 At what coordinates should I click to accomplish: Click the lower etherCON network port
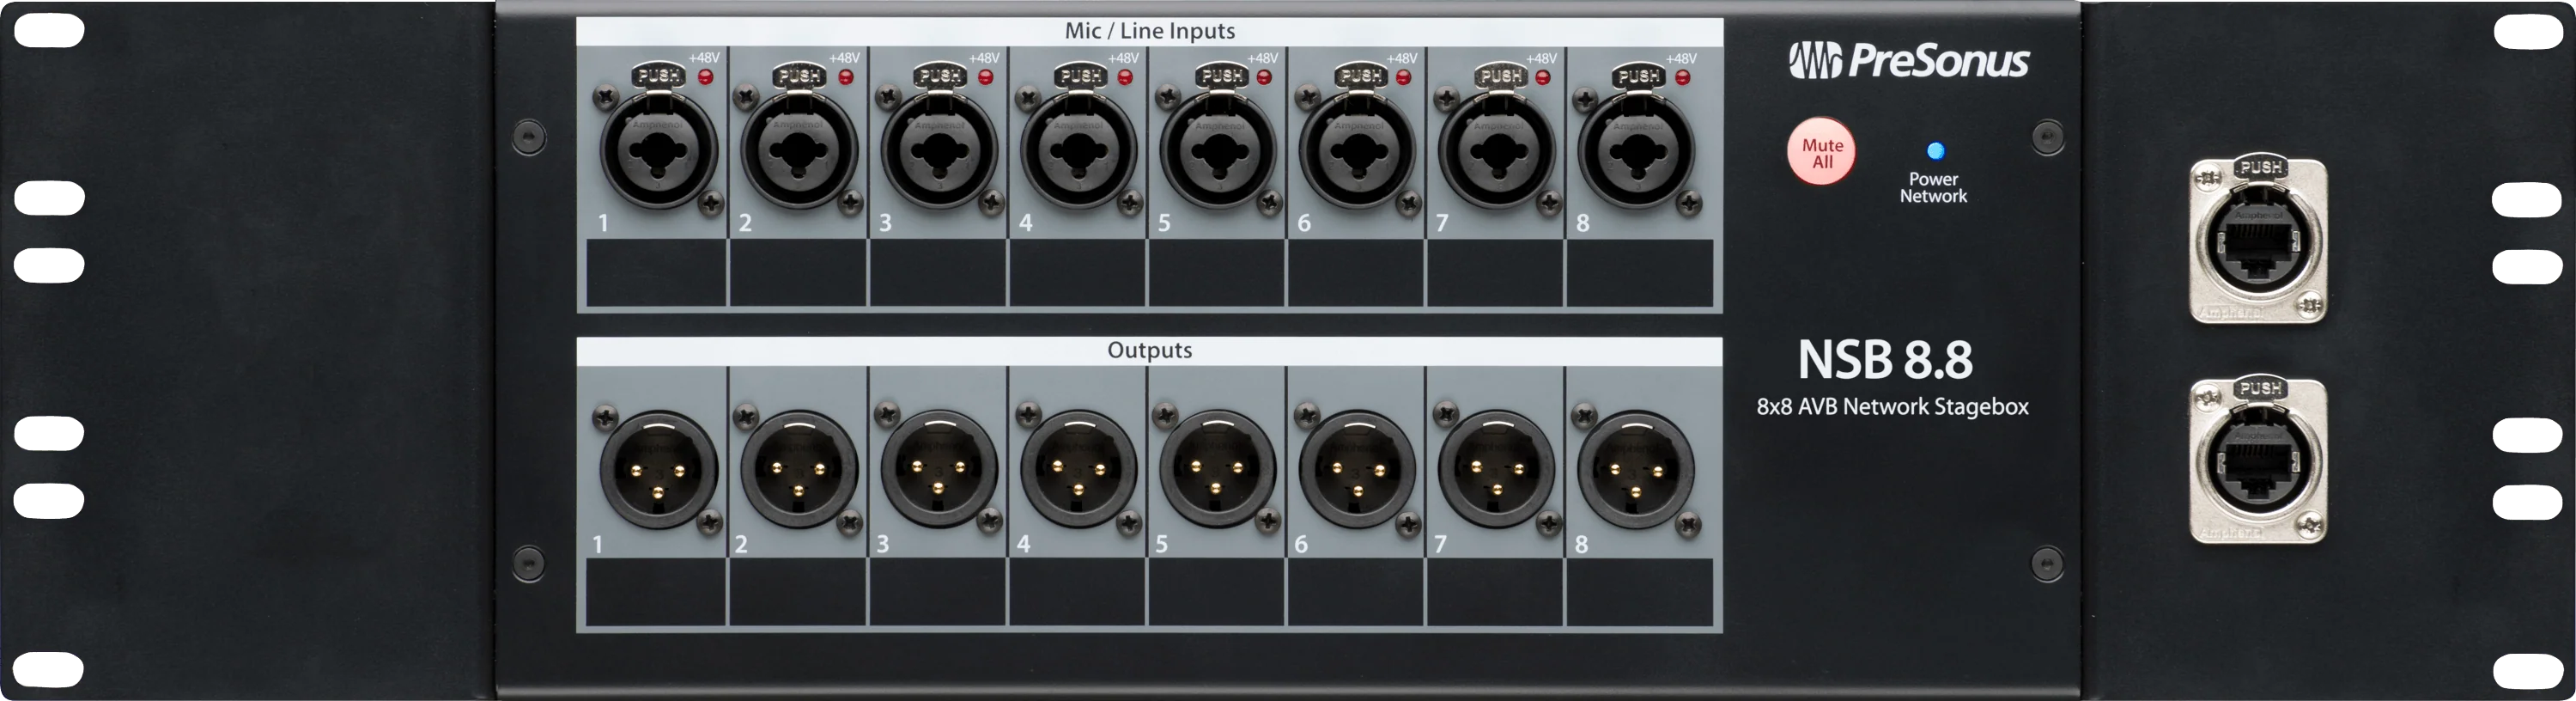pyautogui.click(x=2258, y=463)
